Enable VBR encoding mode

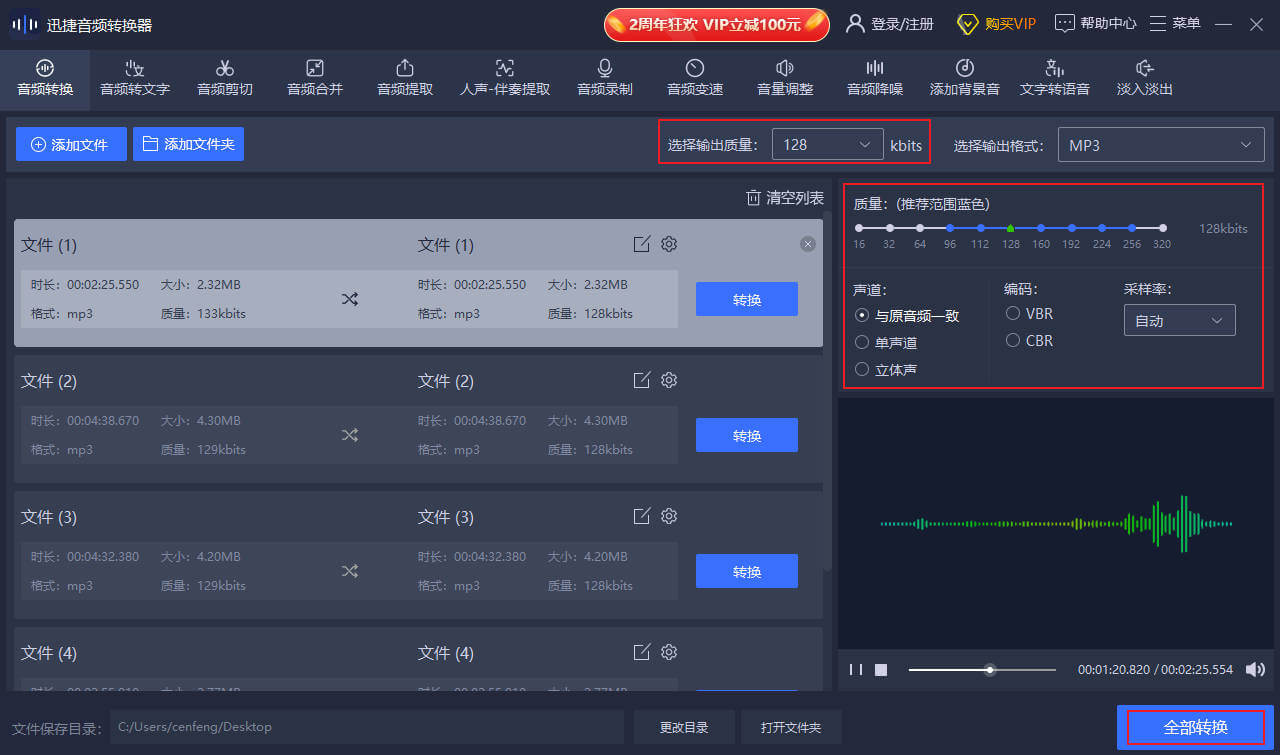point(1012,313)
